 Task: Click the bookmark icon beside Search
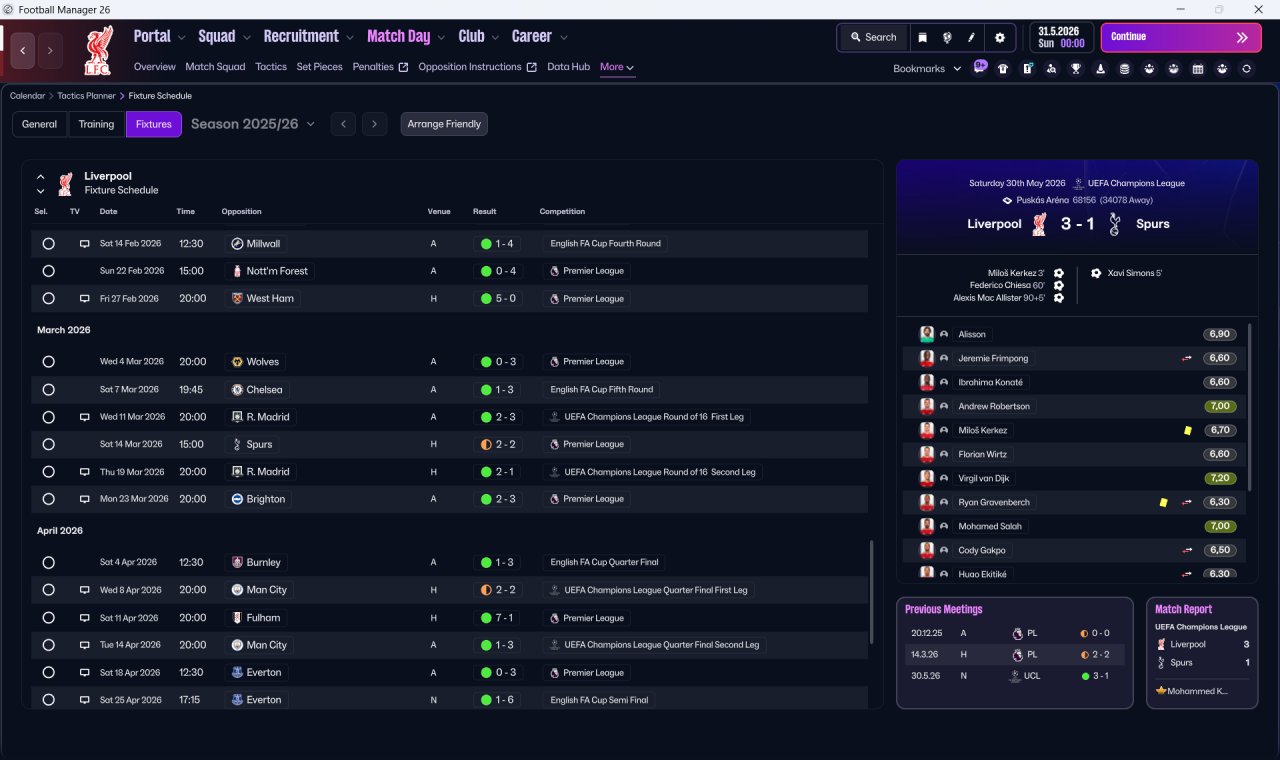[923, 37]
